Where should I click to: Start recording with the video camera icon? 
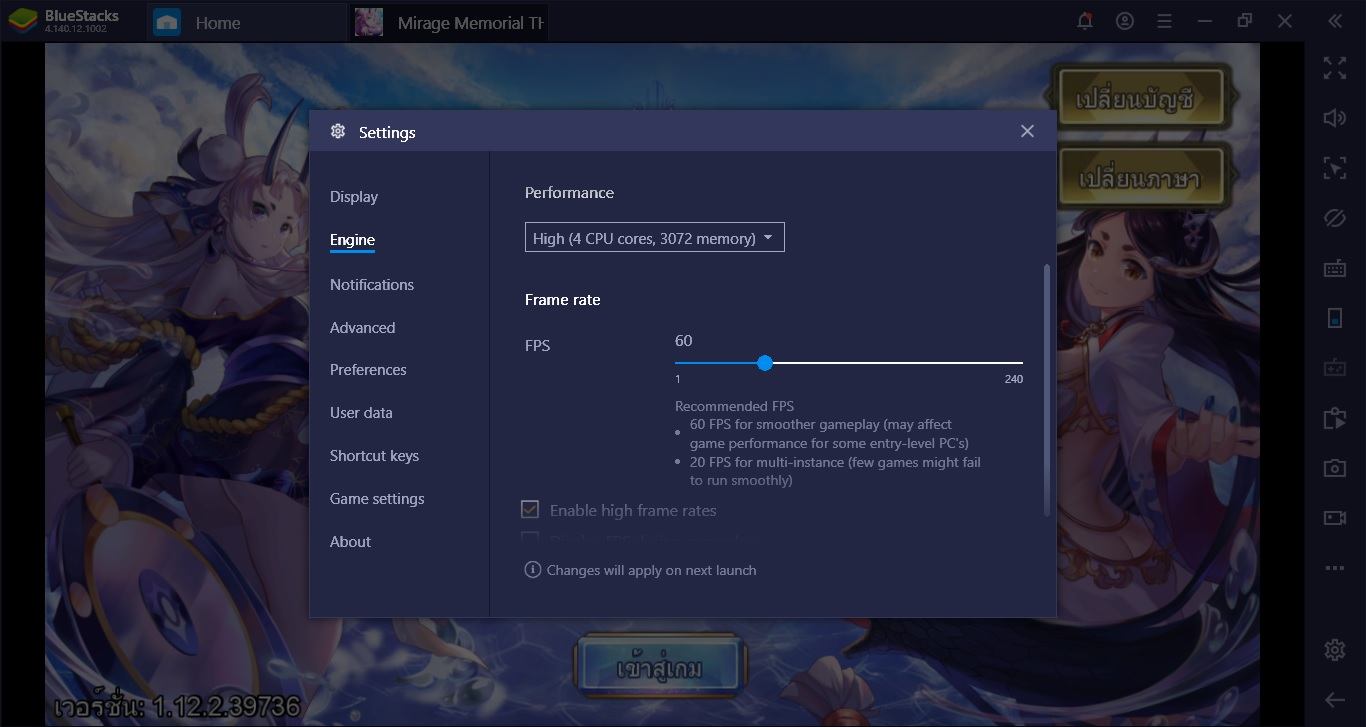click(x=1335, y=518)
